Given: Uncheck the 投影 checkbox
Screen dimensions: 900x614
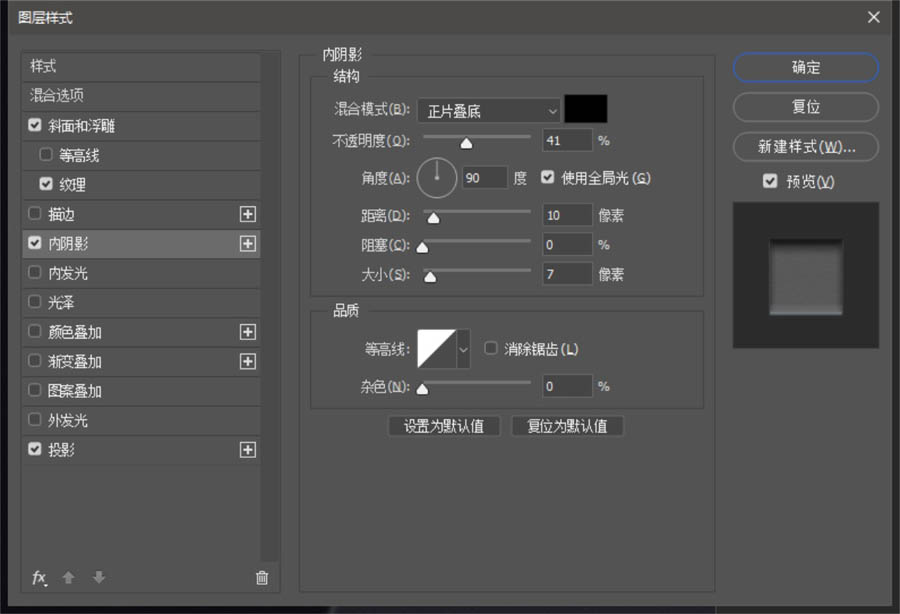Looking at the screenshot, I should tap(35, 449).
